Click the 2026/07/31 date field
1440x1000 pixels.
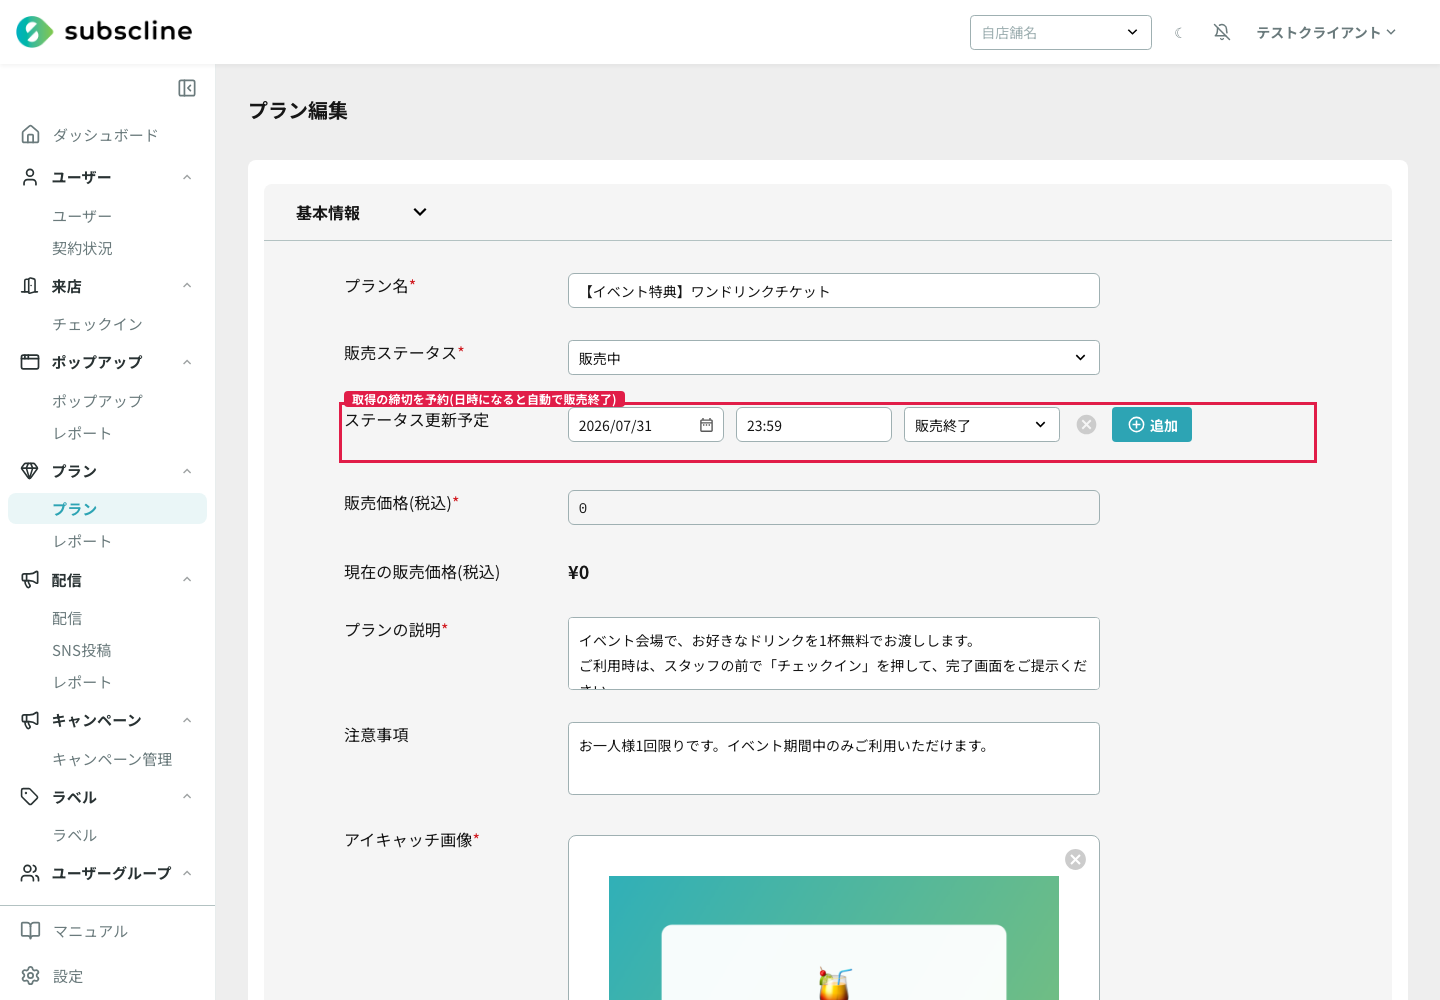(x=646, y=425)
